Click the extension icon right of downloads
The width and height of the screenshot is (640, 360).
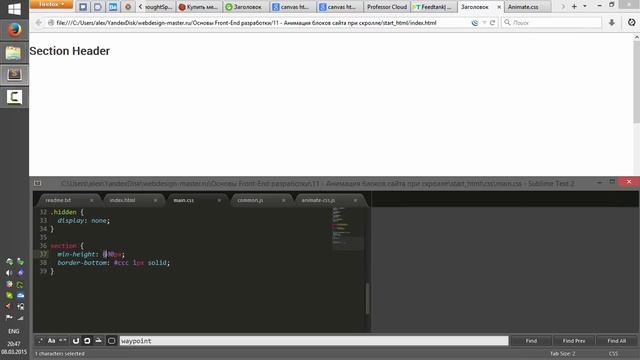coord(631,22)
